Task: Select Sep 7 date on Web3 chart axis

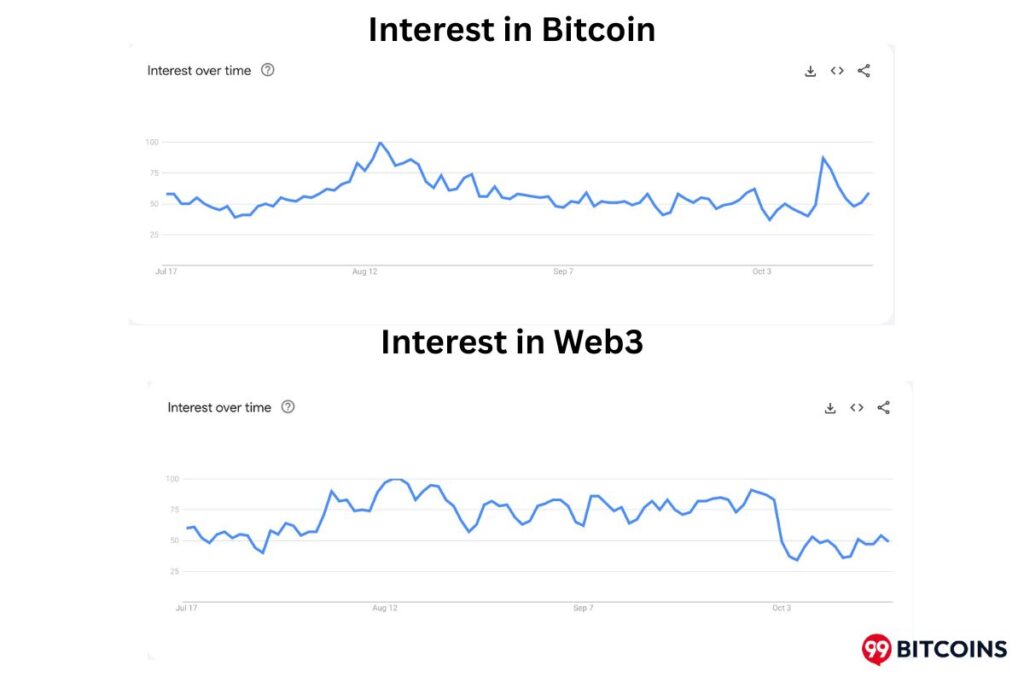Action: 583,607
